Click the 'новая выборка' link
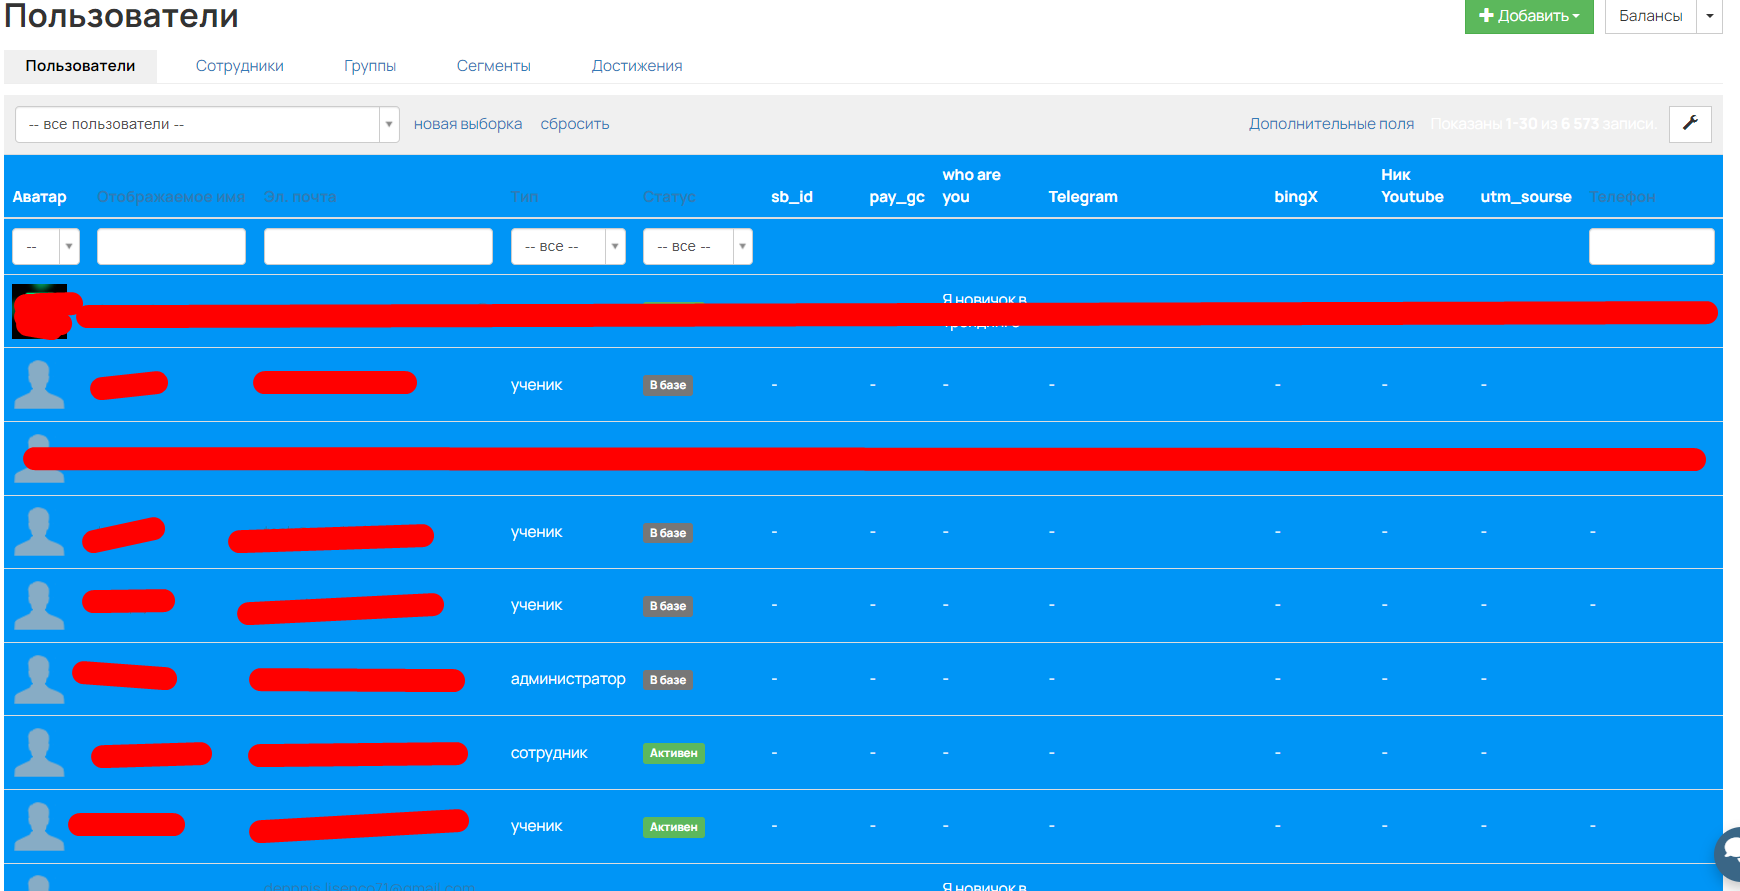The width and height of the screenshot is (1740, 891). click(x=467, y=124)
